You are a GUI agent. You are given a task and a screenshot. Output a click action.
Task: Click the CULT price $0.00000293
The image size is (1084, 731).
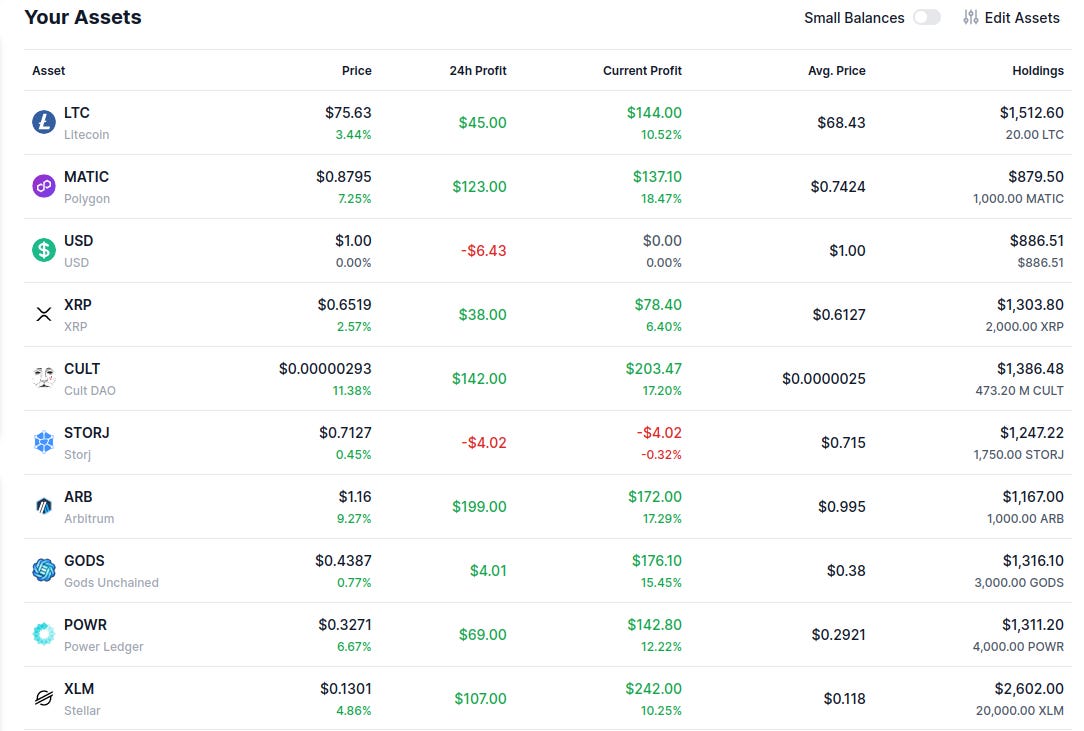(325, 369)
